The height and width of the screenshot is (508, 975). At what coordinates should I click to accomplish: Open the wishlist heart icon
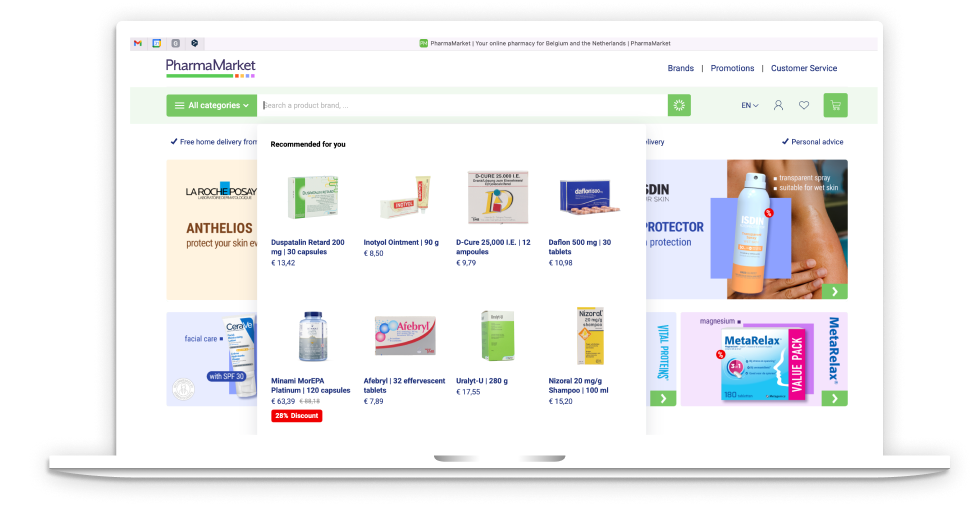coord(804,105)
